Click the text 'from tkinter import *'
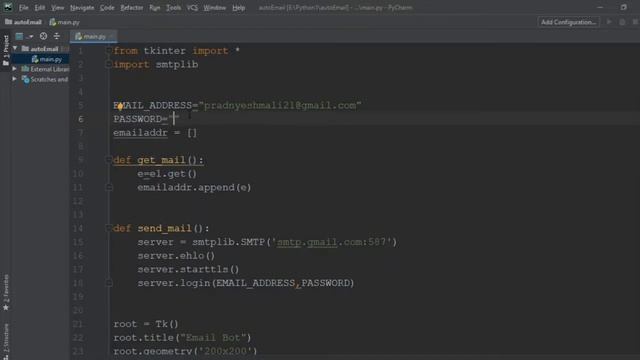Image resolution: width=640 pixels, height=360 pixels. (176, 51)
